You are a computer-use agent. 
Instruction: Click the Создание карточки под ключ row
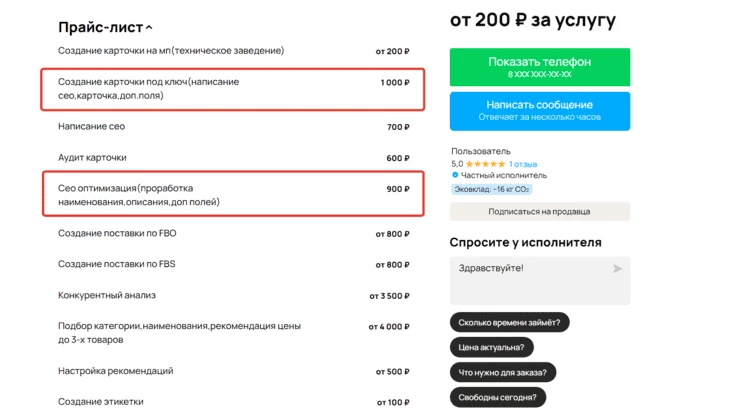coord(233,89)
